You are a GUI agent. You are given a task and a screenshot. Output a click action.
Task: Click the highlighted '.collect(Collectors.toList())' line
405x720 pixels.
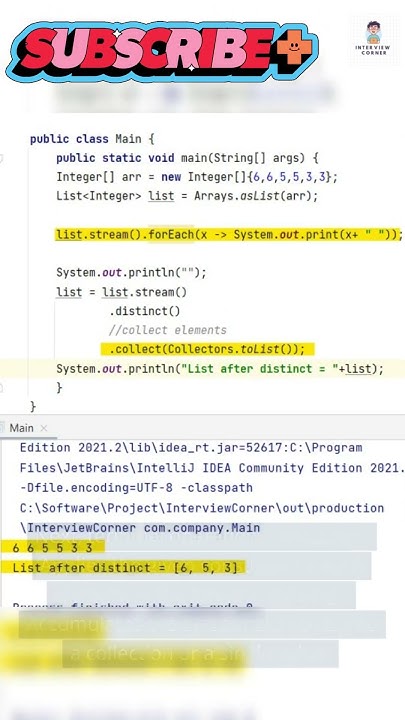pyautogui.click(x=207, y=349)
